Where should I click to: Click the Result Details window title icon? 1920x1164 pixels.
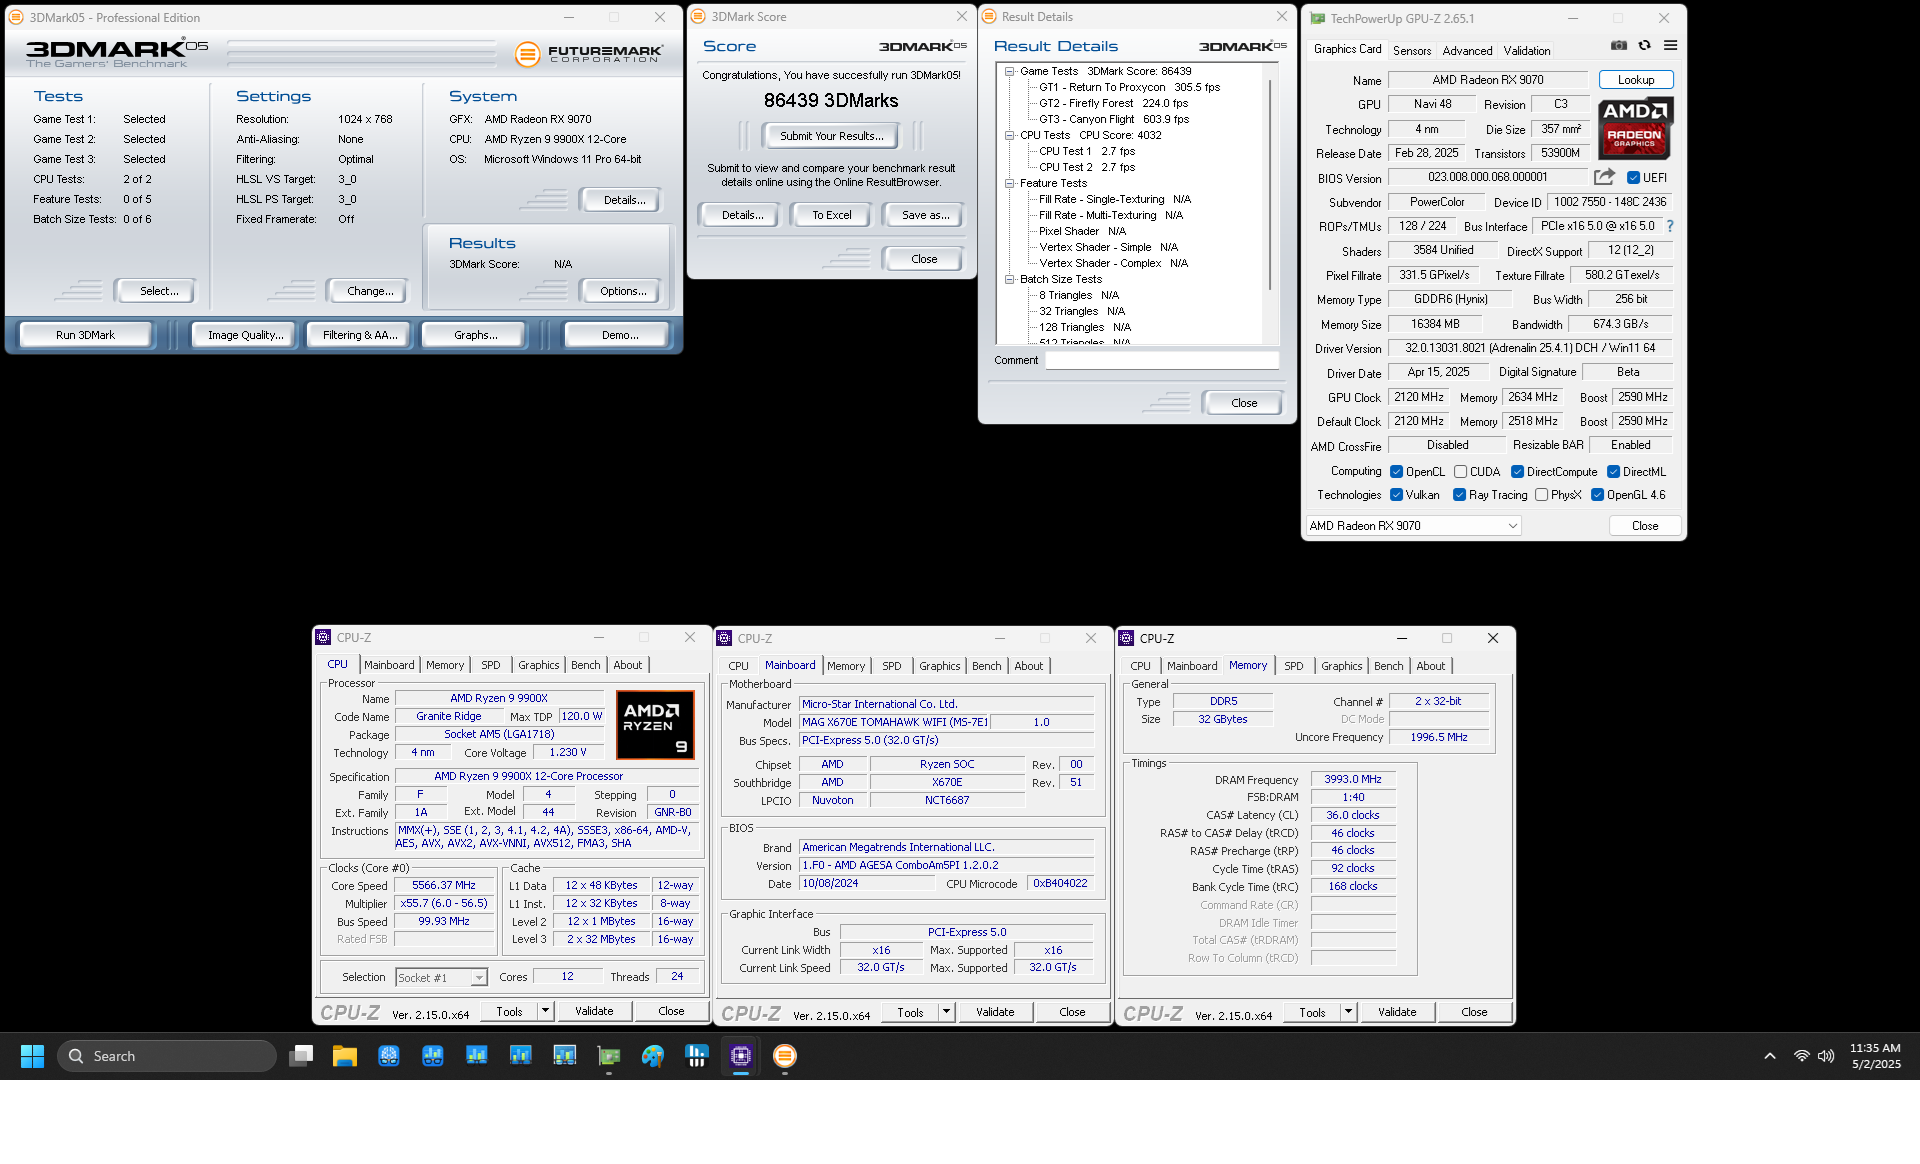989,16
